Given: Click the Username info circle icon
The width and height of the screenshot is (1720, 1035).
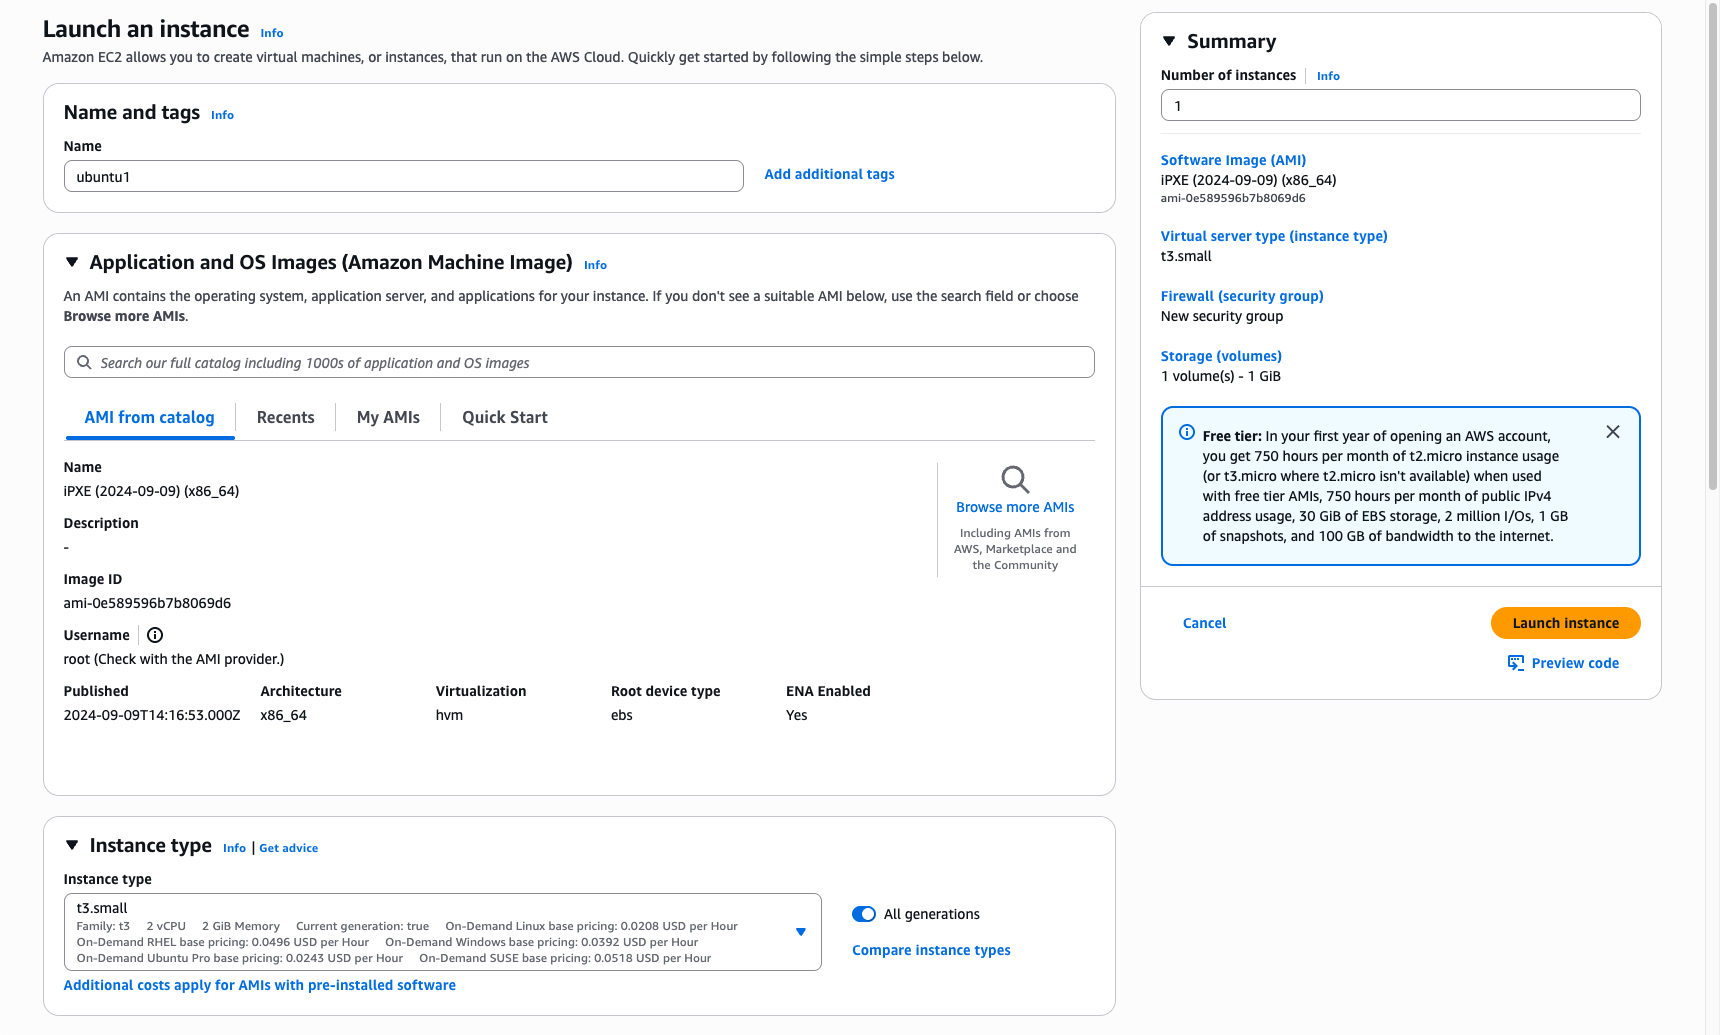Looking at the screenshot, I should pos(155,635).
